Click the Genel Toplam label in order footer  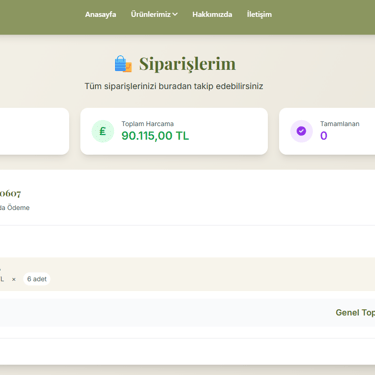click(x=355, y=313)
